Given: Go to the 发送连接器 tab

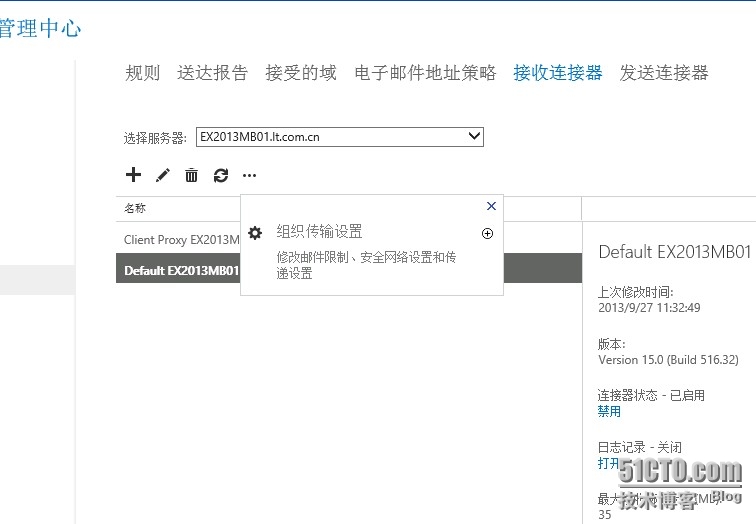Looking at the screenshot, I should (x=664, y=73).
